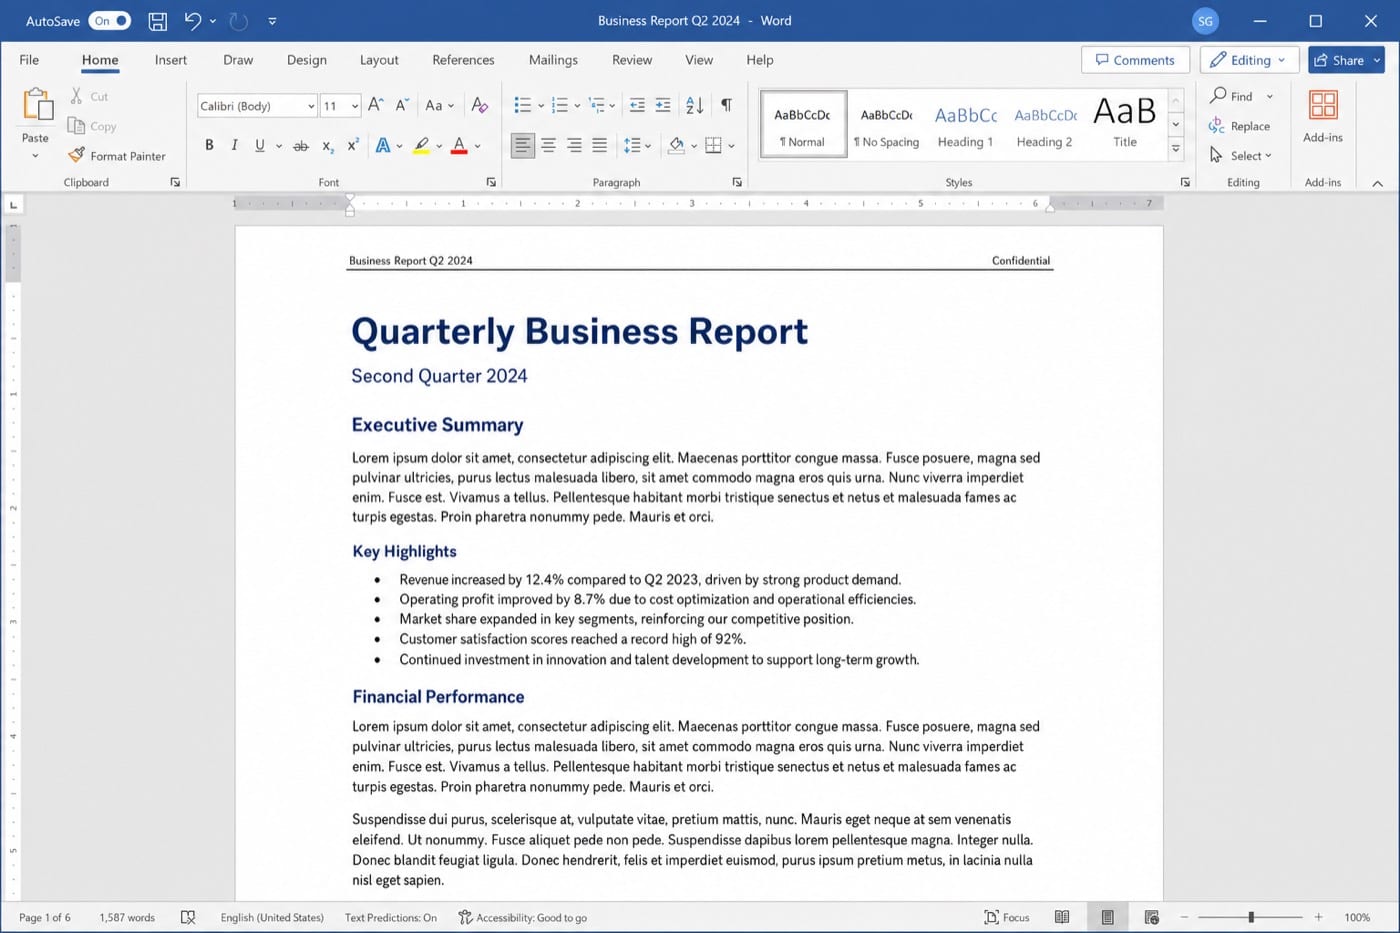Expand the Styles gallery
The height and width of the screenshot is (933, 1400).
(x=1176, y=148)
